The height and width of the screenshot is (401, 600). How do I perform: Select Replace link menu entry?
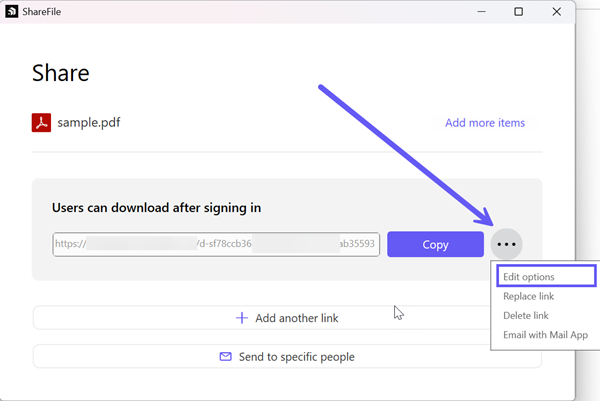pyautogui.click(x=528, y=296)
